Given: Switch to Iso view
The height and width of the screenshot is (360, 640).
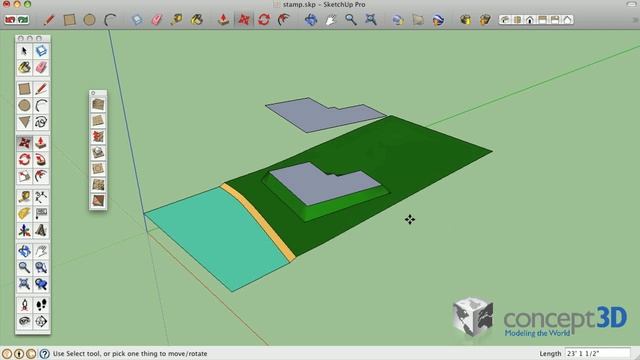Looking at the screenshot, I should (x=505, y=20).
